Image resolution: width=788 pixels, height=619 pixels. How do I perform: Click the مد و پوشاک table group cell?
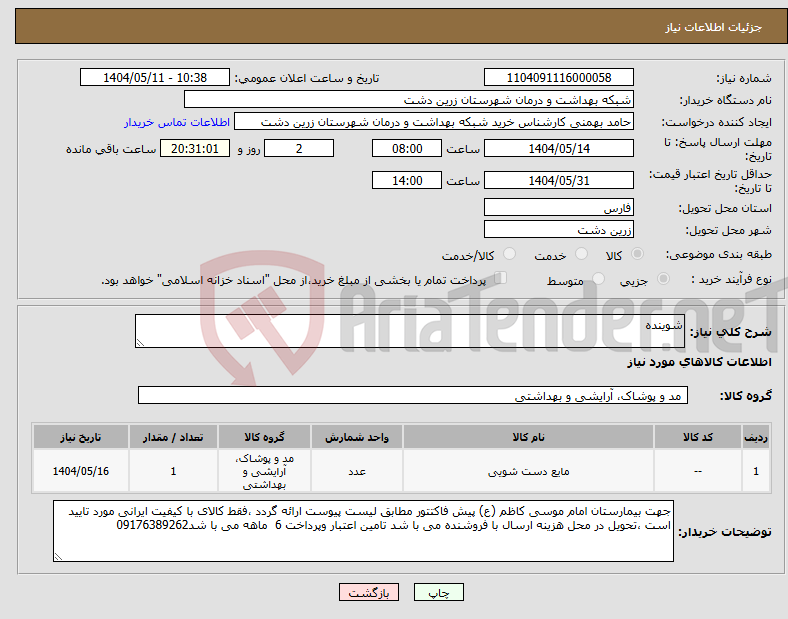[264, 471]
